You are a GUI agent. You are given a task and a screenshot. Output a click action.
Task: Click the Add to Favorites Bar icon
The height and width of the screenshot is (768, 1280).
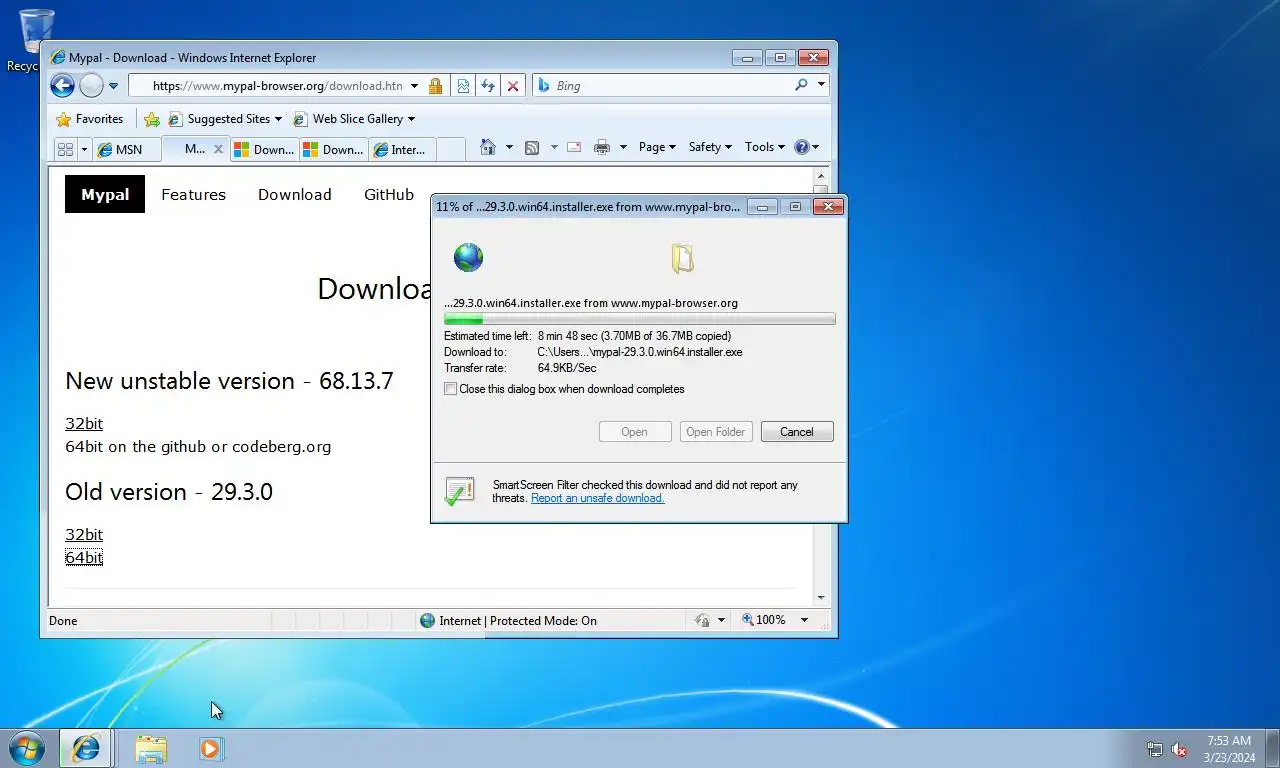151,119
